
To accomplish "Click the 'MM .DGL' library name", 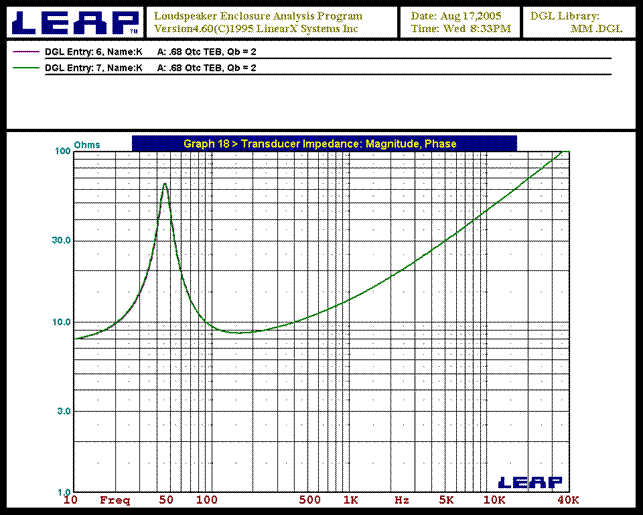I will pyautogui.click(x=589, y=30).
